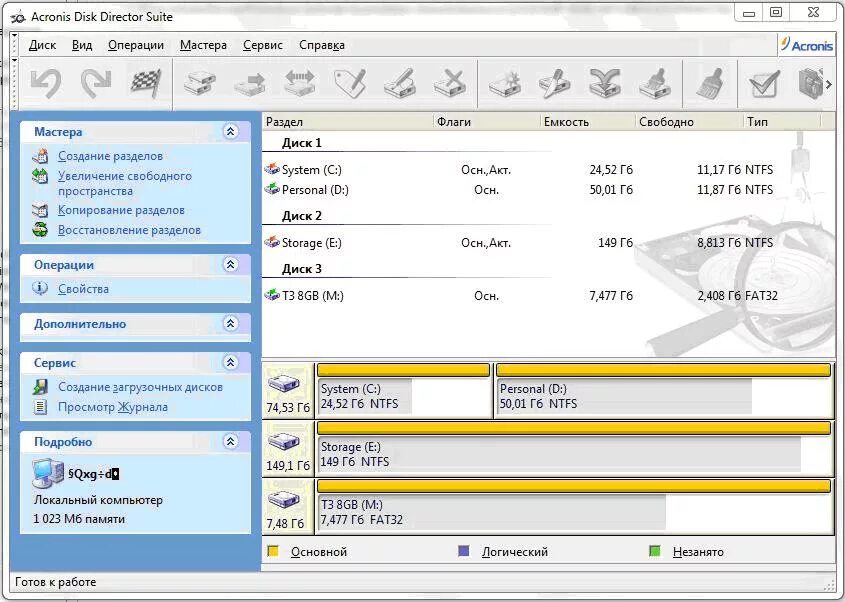The image size is (845, 602).
Task: Click the Undo arrow toolbar icon
Action: (45, 84)
